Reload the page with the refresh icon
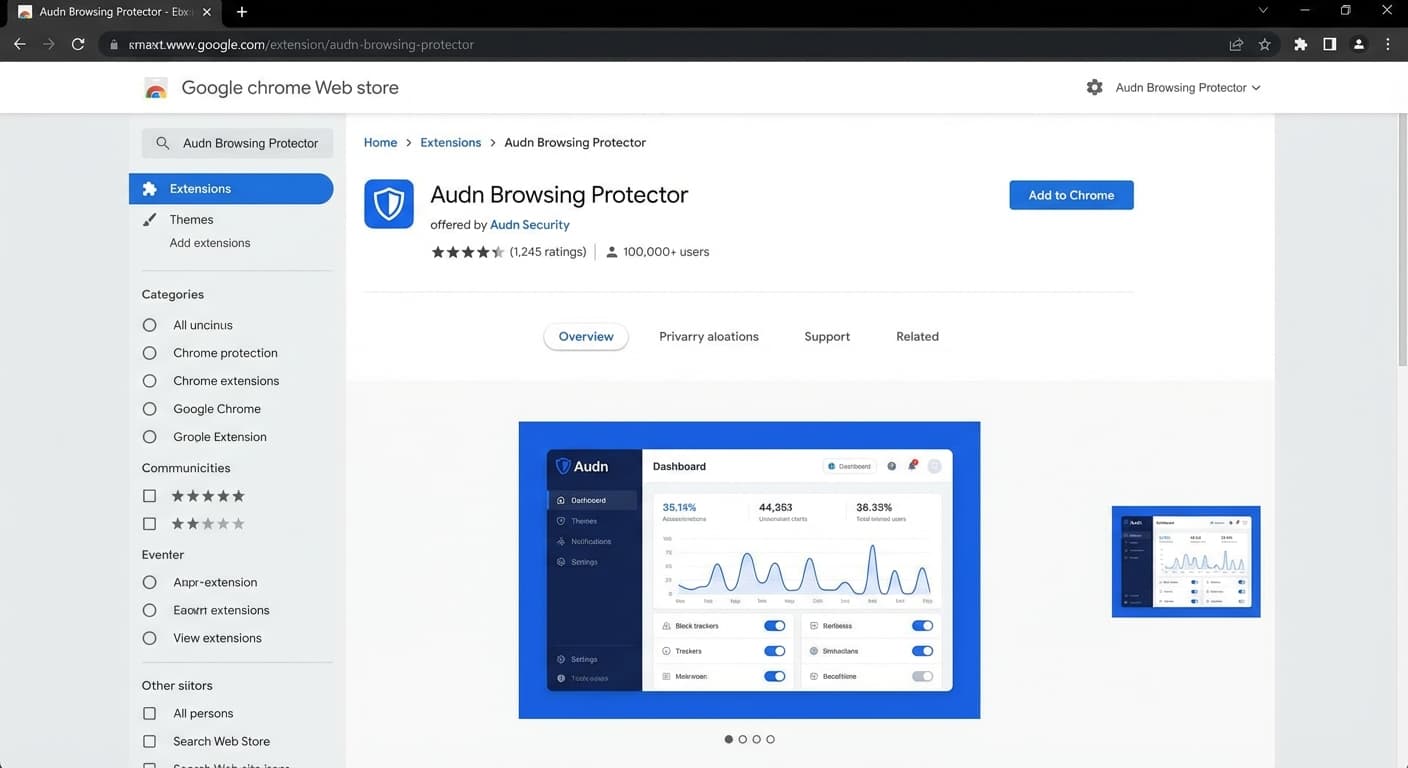The height and width of the screenshot is (768, 1408). (78, 44)
